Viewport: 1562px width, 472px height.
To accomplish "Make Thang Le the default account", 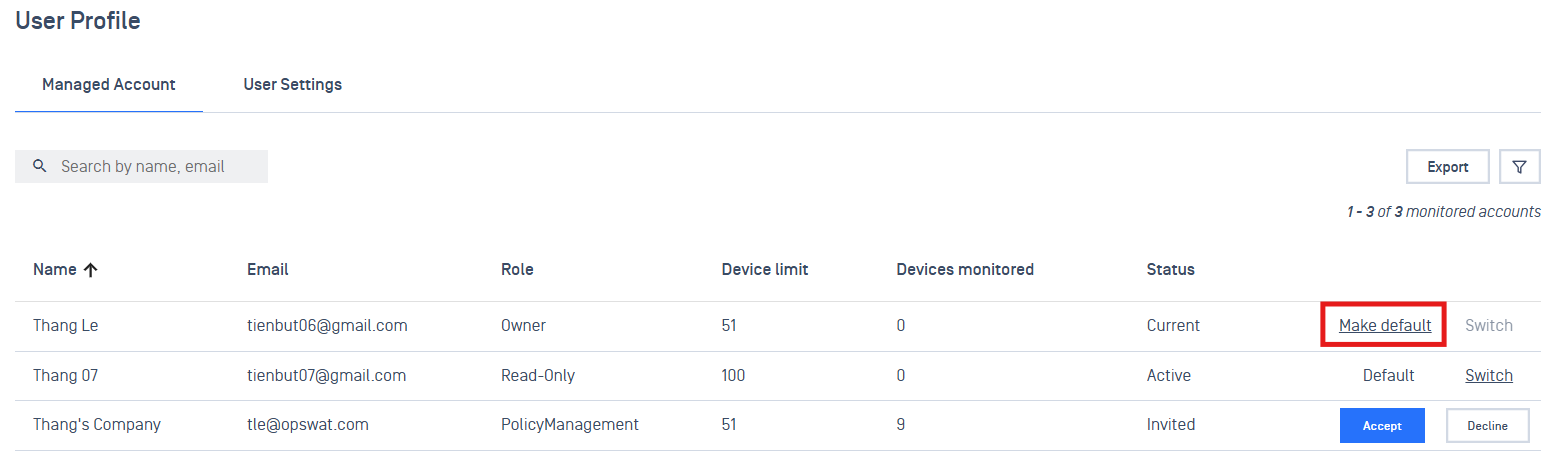I will [1384, 326].
